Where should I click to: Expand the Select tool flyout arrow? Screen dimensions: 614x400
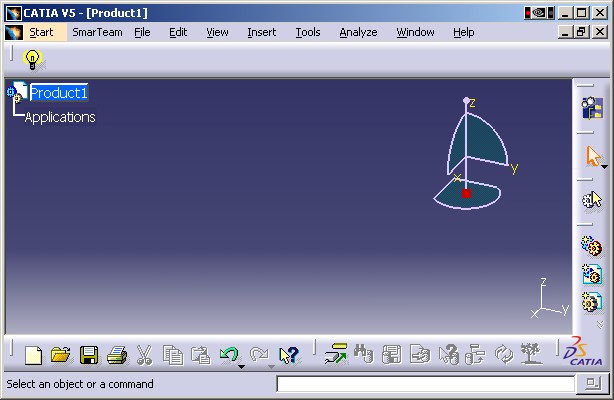pyautogui.click(x=605, y=167)
